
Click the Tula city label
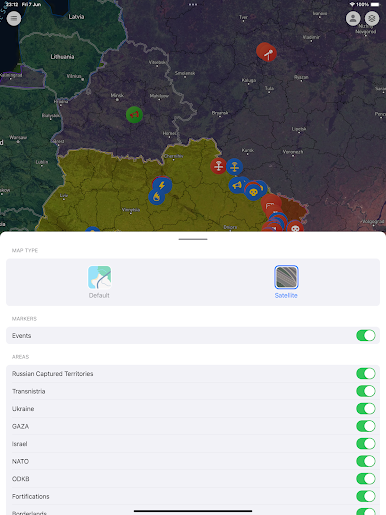coord(269,88)
